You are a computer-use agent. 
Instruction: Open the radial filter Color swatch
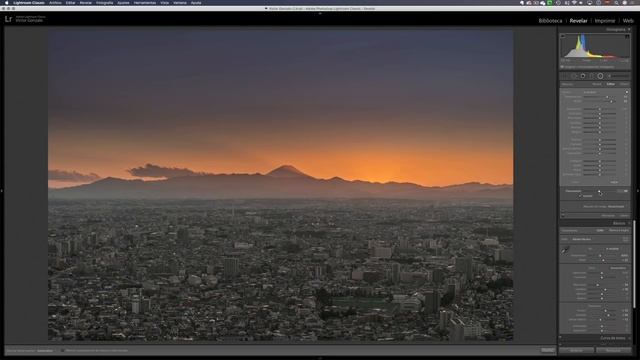(x=614, y=182)
